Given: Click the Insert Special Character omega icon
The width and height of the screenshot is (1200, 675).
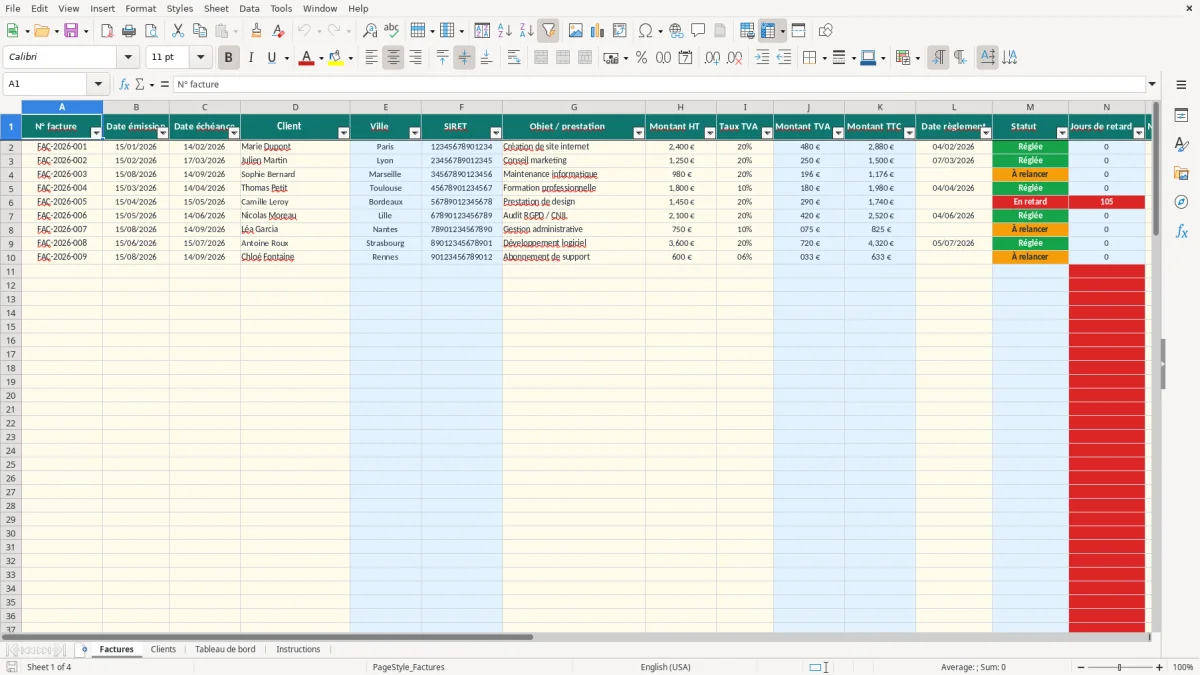Looking at the screenshot, I should pos(645,31).
